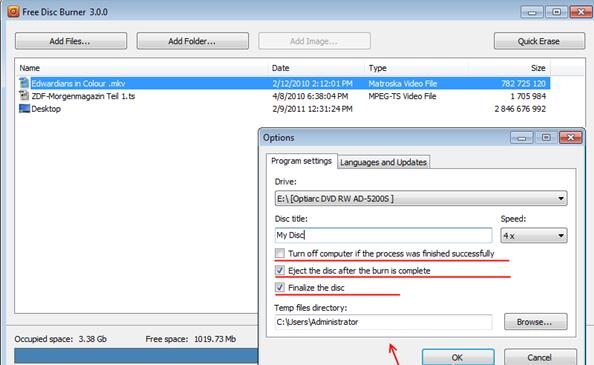Confirm options with OK button

458,357
